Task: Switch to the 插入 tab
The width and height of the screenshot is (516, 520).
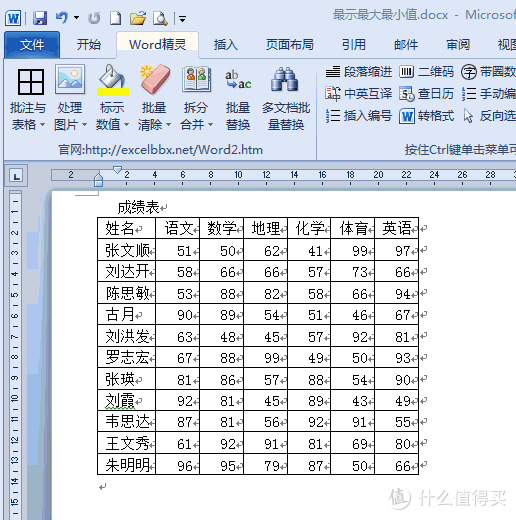Action: [226, 45]
